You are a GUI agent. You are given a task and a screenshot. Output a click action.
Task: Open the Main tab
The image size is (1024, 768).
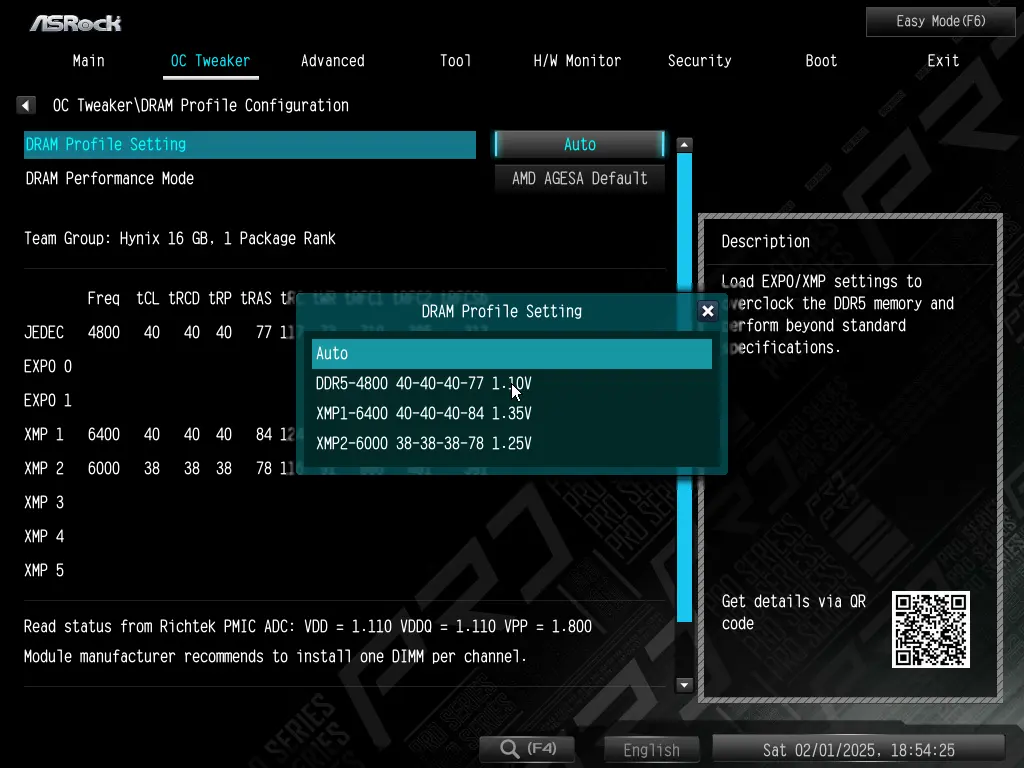[88, 61]
